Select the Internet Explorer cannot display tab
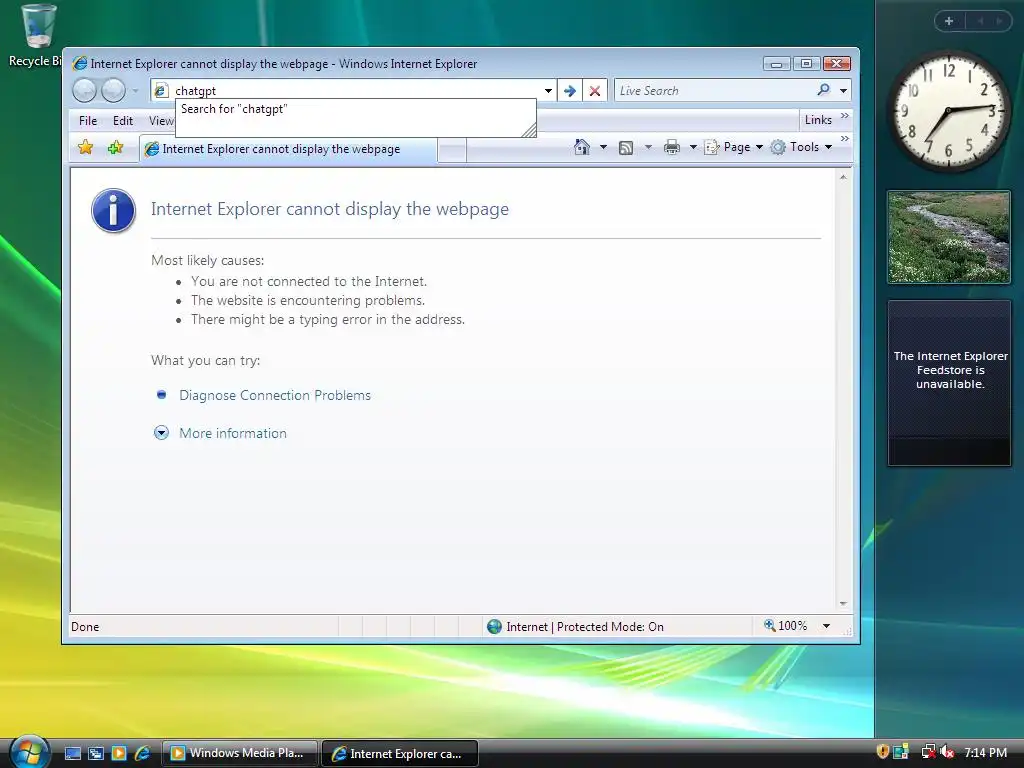 287,149
